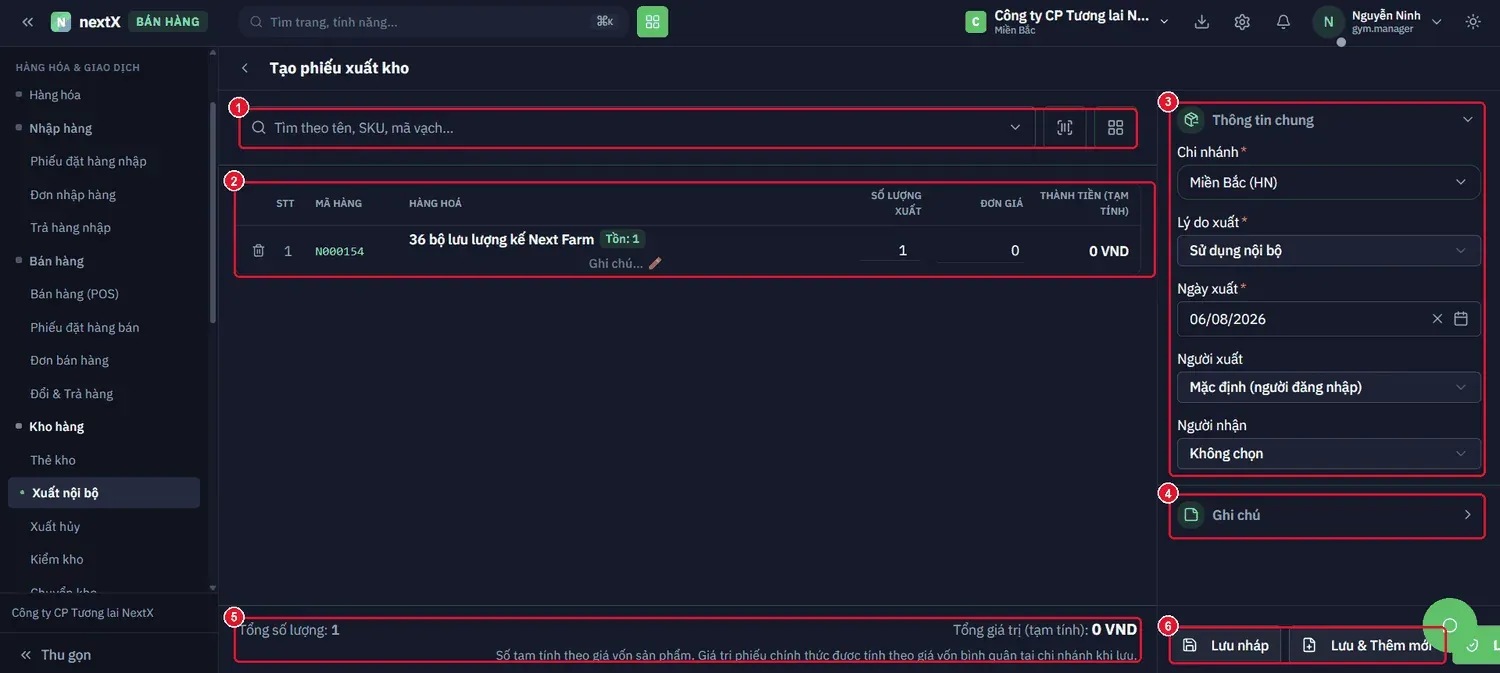Open calendar picker for Ngày xuất
1500x673 pixels.
(1461, 319)
